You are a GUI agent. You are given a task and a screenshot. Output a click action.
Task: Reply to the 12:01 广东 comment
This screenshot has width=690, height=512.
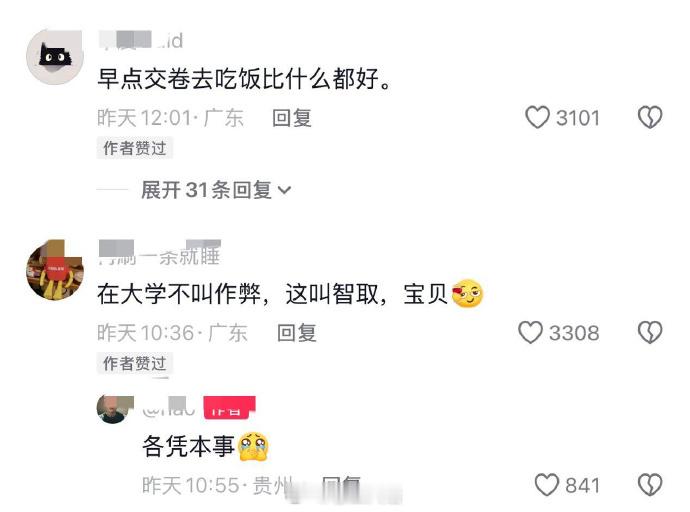pyautogui.click(x=292, y=118)
